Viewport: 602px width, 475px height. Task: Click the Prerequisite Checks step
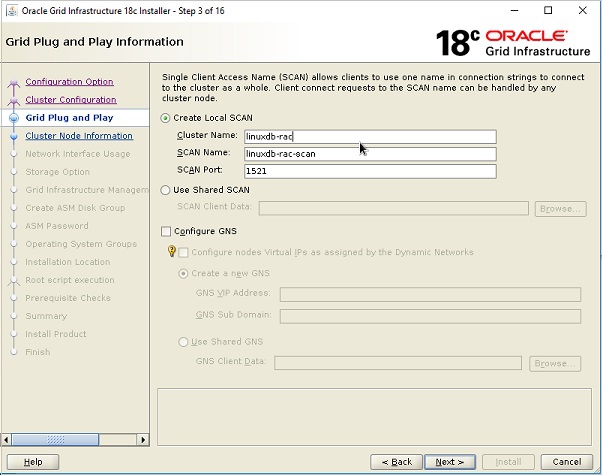click(68, 298)
